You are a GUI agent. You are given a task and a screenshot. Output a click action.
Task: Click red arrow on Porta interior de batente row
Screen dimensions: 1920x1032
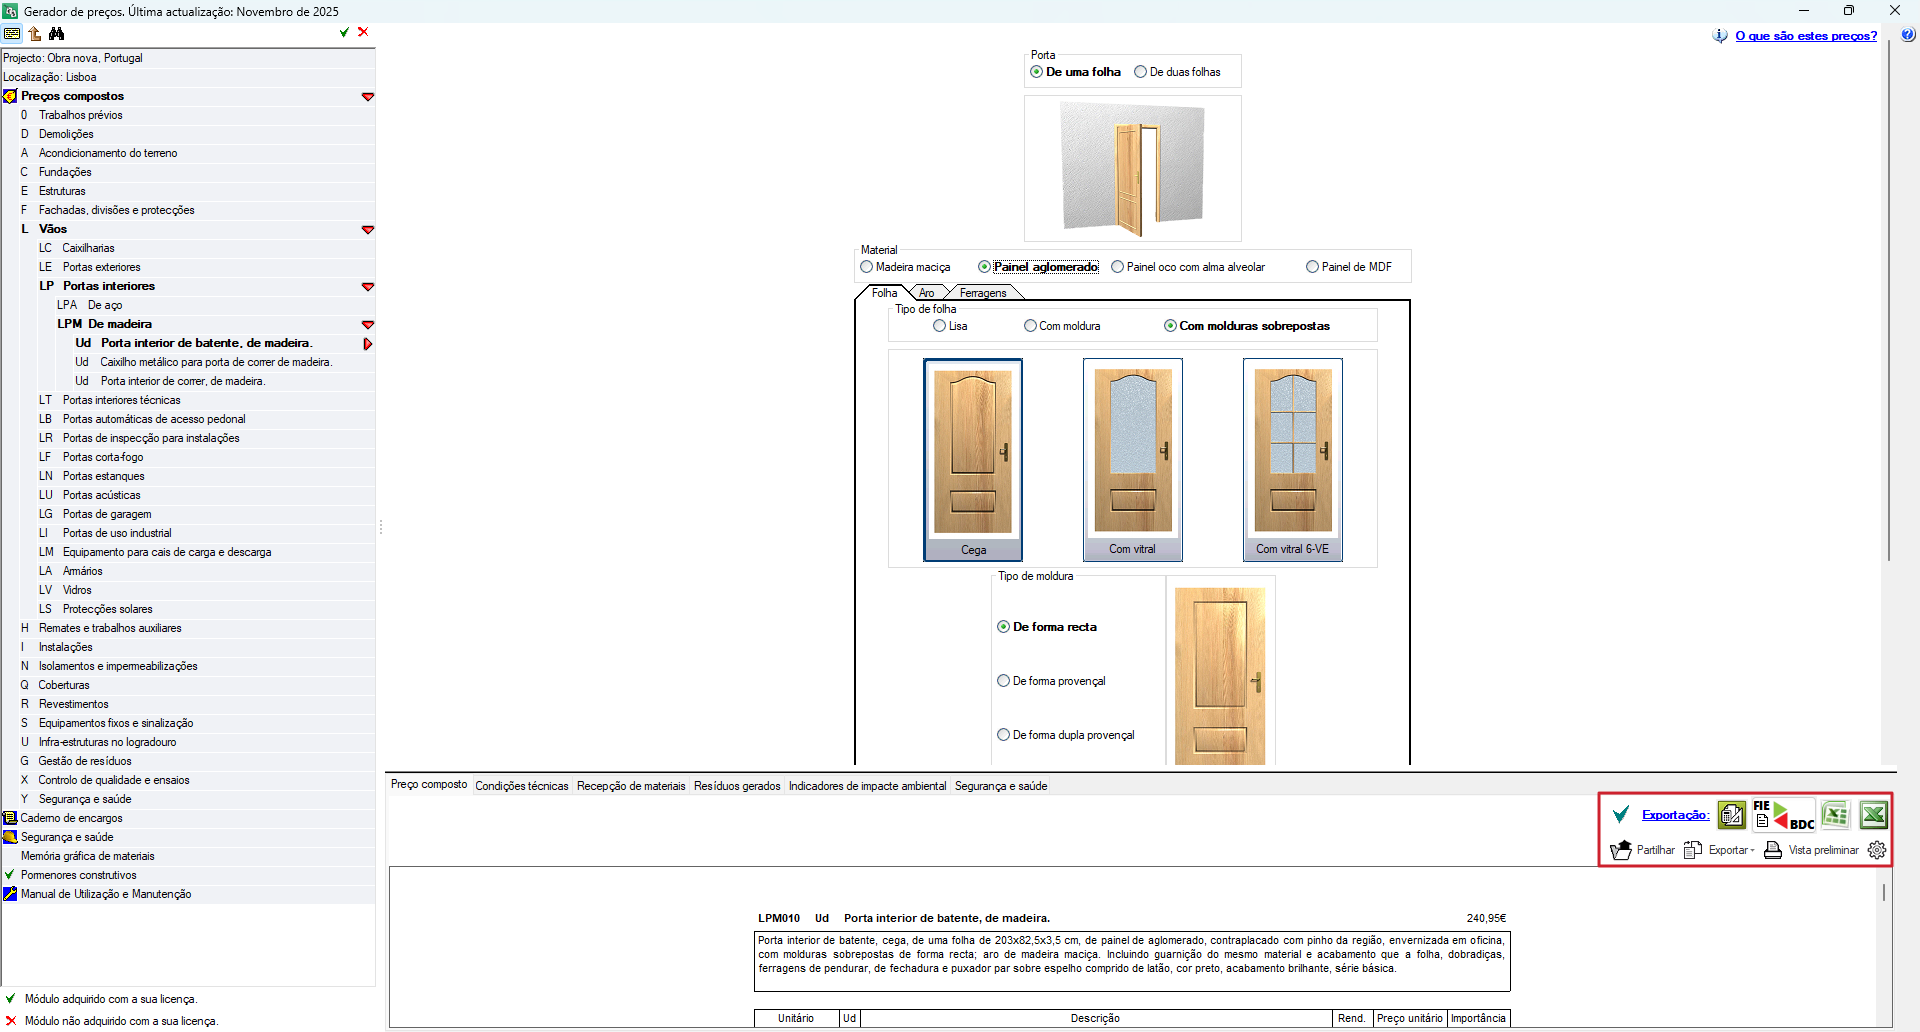[368, 344]
